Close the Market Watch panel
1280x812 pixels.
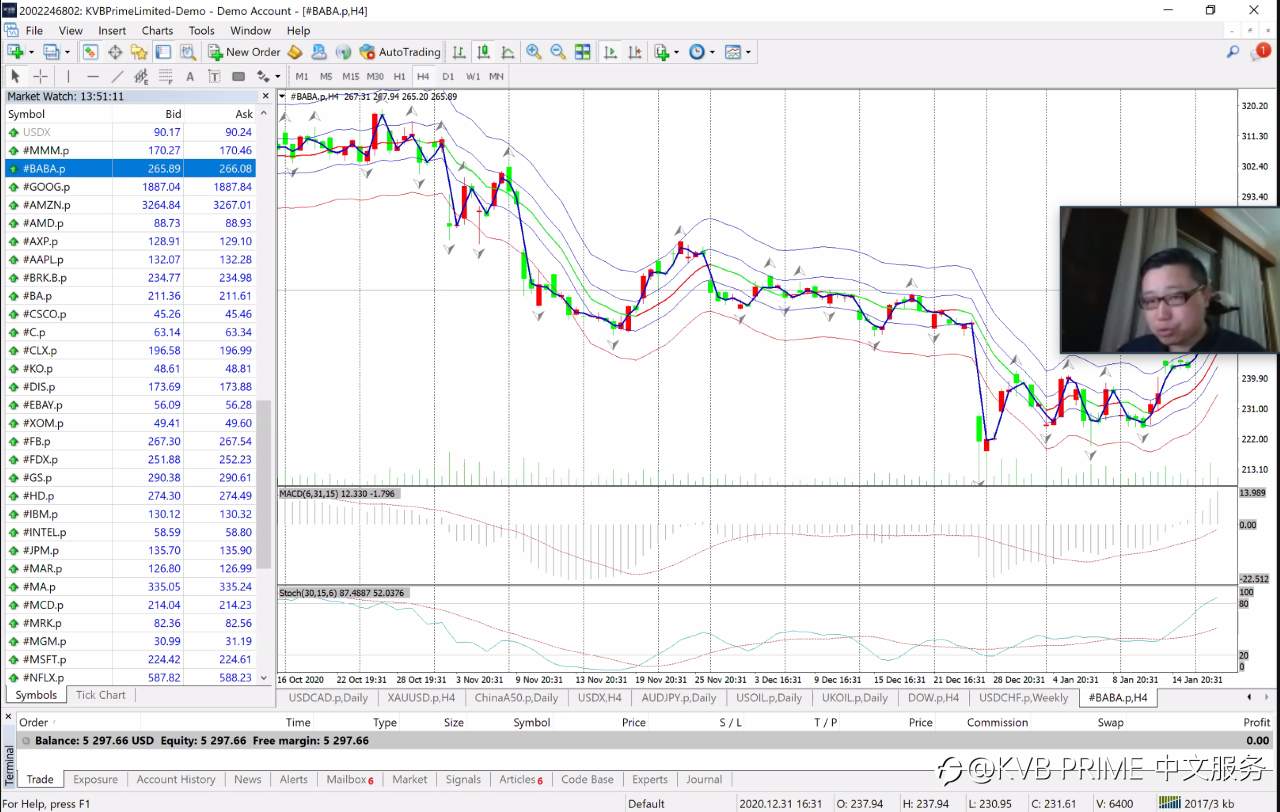click(x=265, y=96)
